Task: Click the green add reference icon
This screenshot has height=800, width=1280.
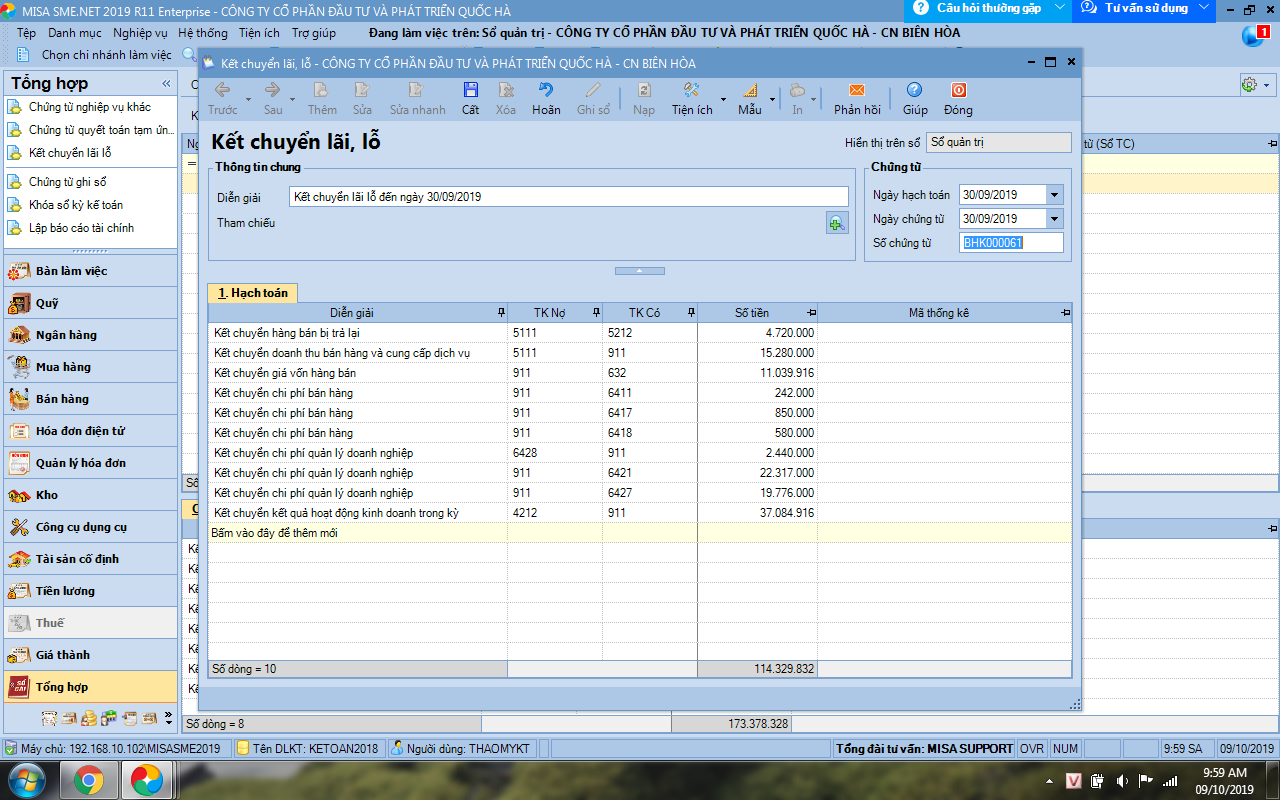Action: pyautogui.click(x=837, y=223)
